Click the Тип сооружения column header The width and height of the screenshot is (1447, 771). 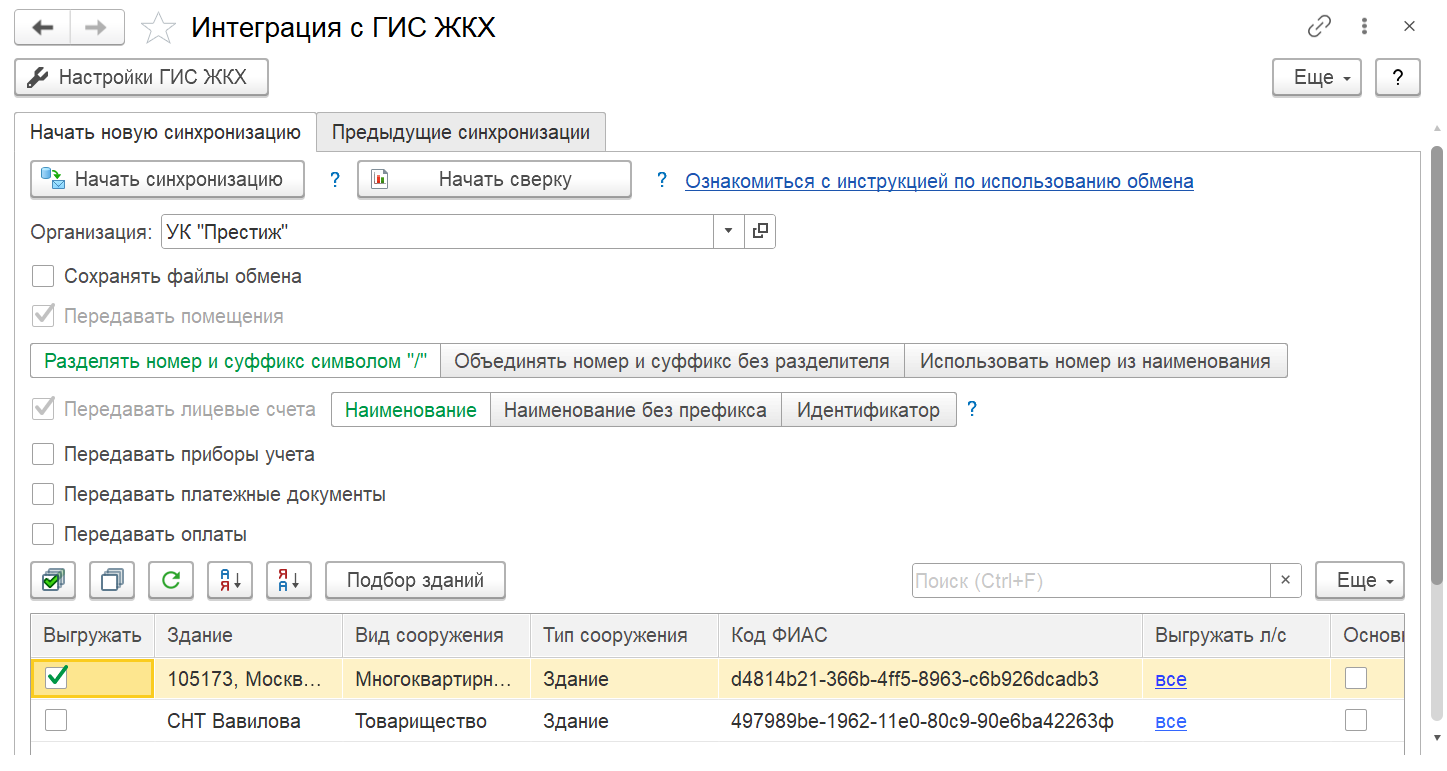[x=624, y=636]
